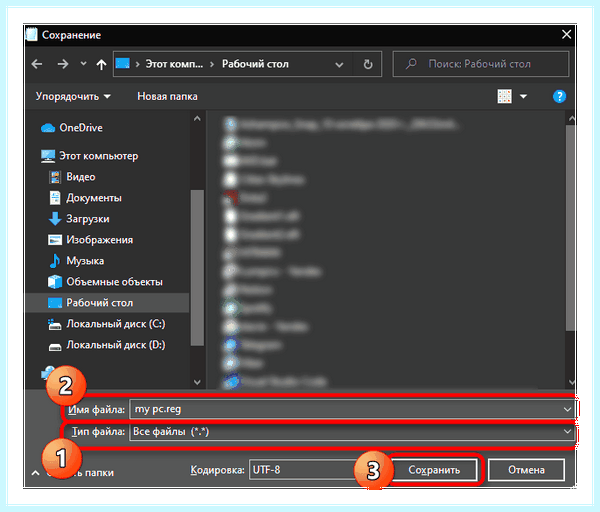This screenshot has width=600, height=512.
Task: Select 'Этот компьютер' in navigation pane
Action: coord(90,156)
